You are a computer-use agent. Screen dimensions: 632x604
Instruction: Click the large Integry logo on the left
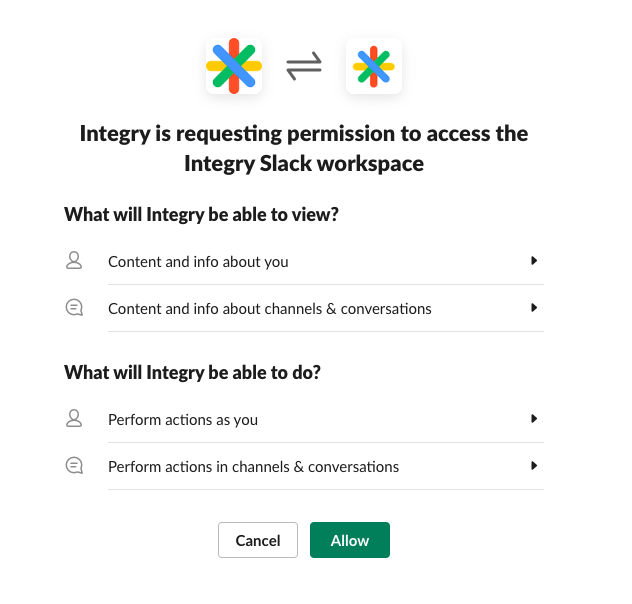point(234,66)
